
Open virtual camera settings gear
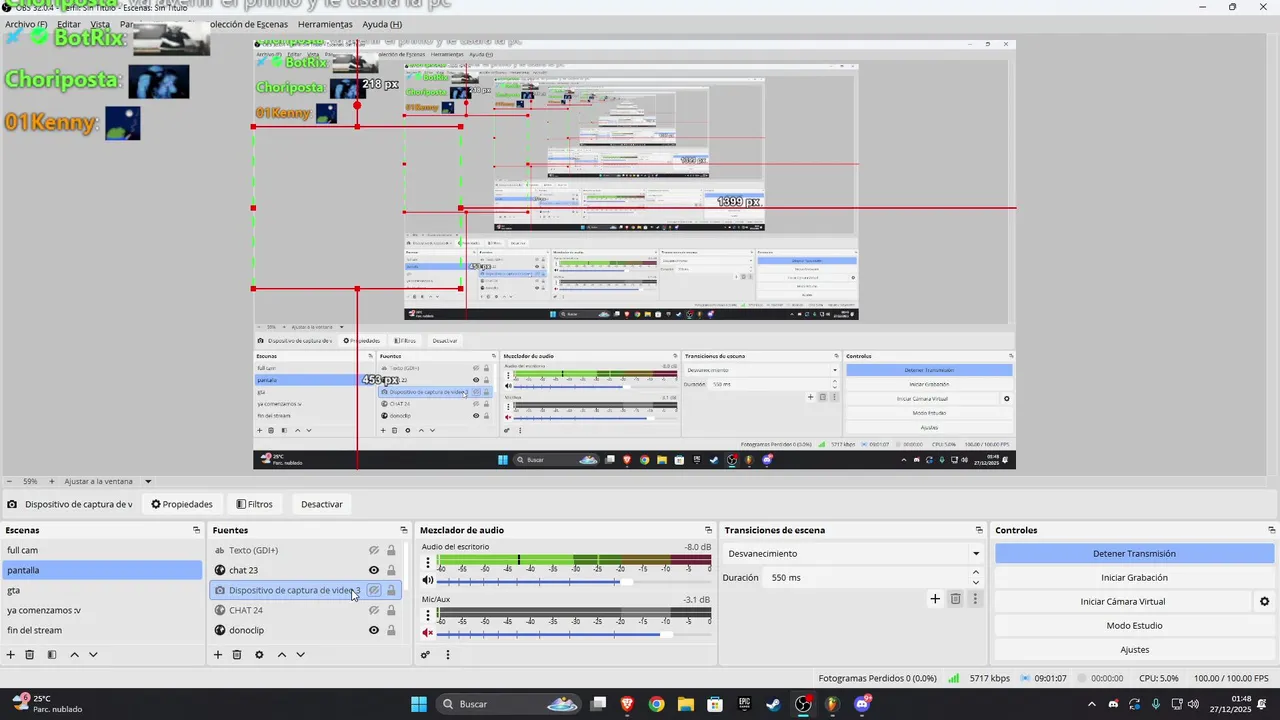point(1264,602)
